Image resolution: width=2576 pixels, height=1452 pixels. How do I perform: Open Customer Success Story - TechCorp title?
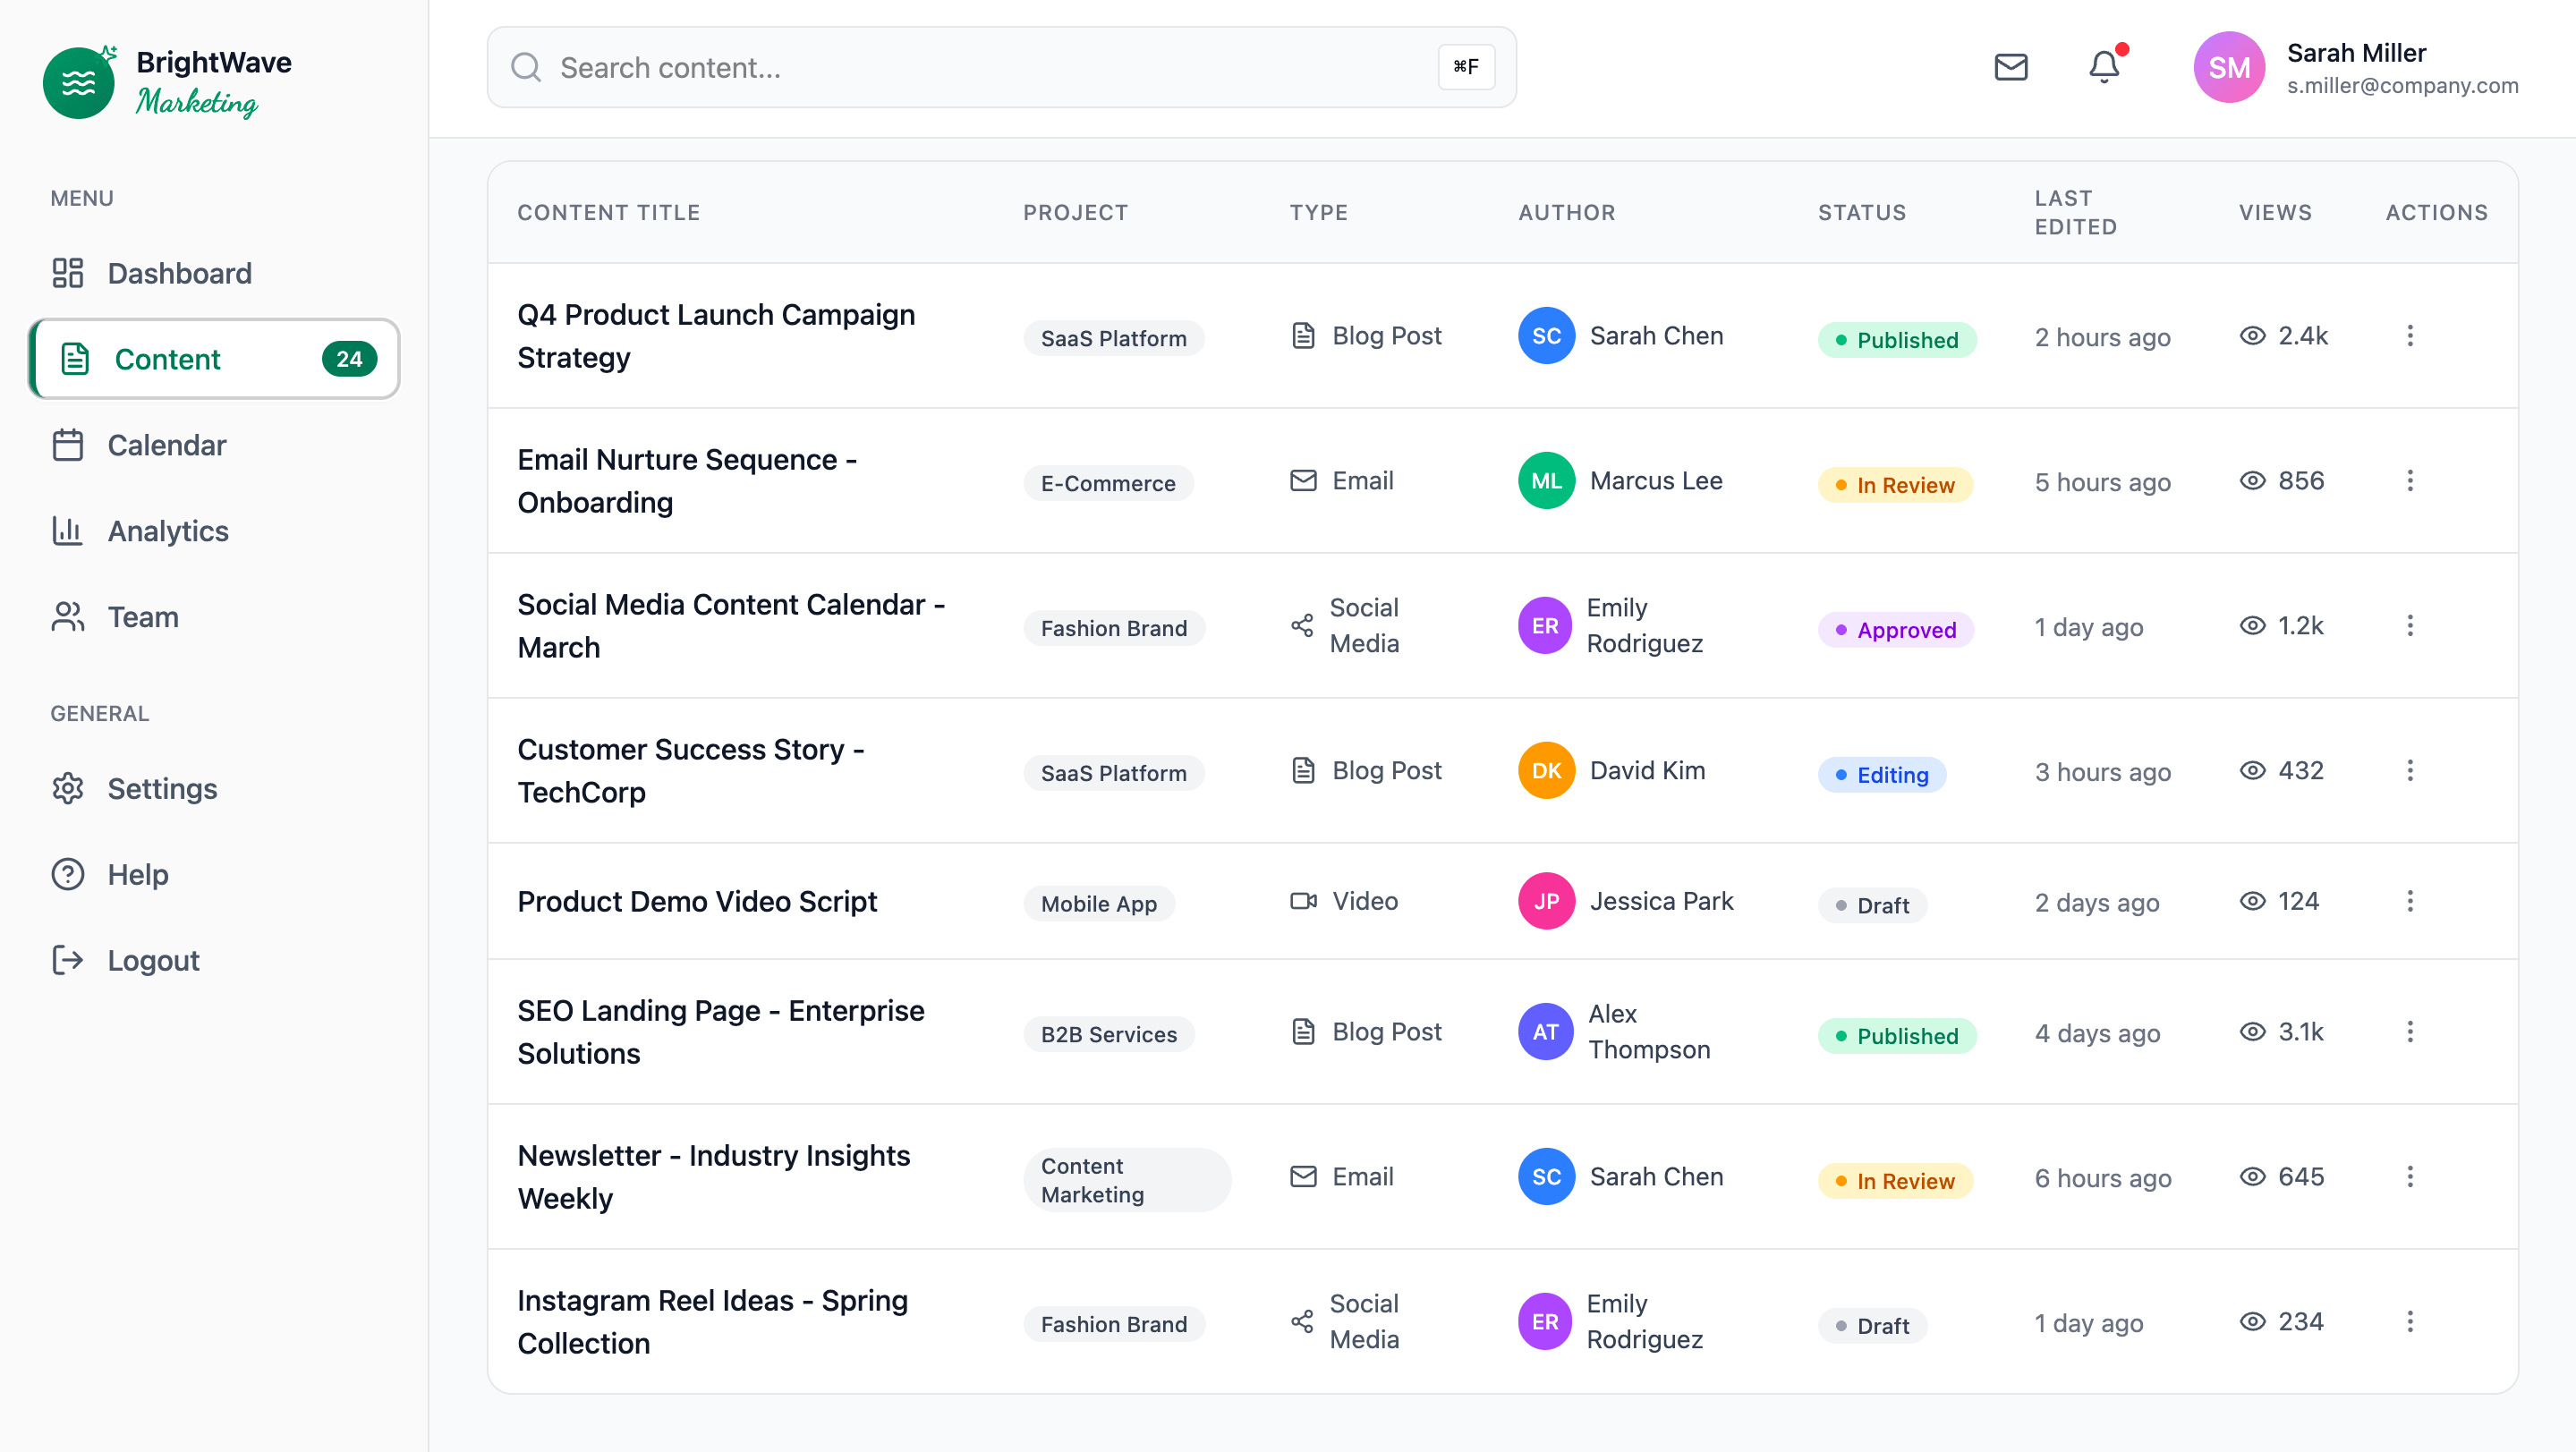click(x=690, y=771)
